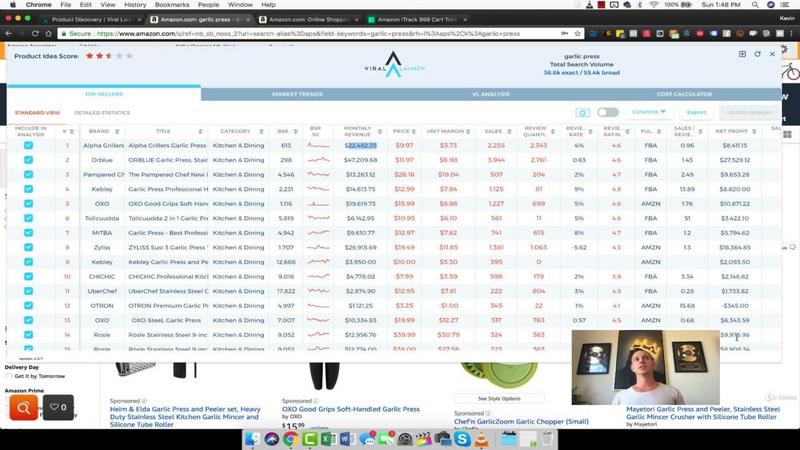Open the Columns dropdown

pos(648,112)
